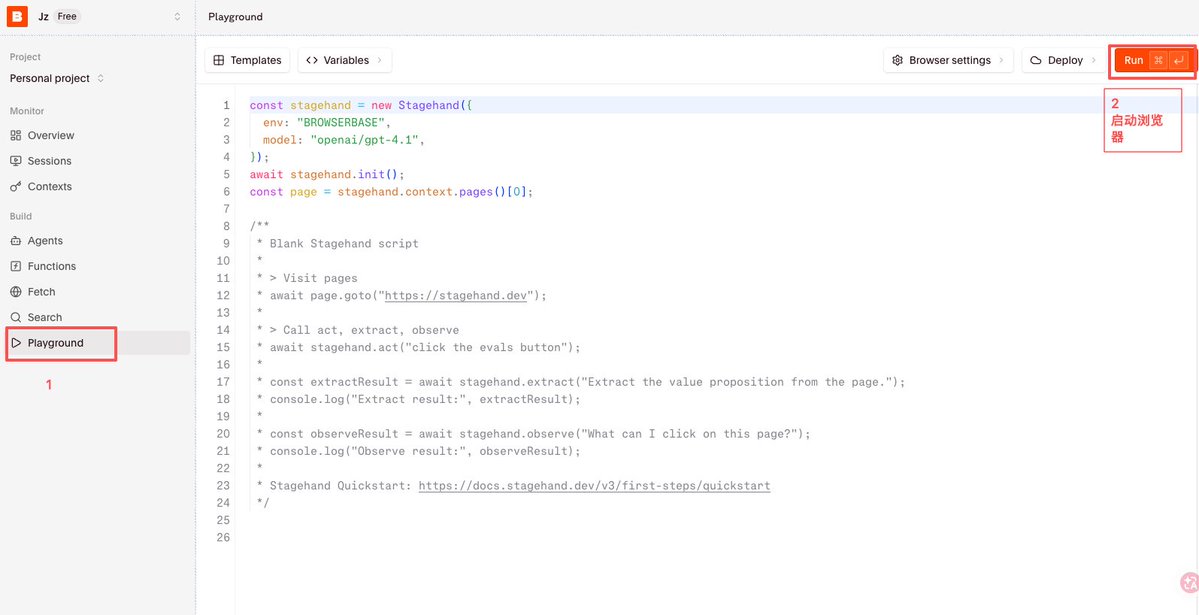Click the Project label in sidebar

(x=25, y=57)
